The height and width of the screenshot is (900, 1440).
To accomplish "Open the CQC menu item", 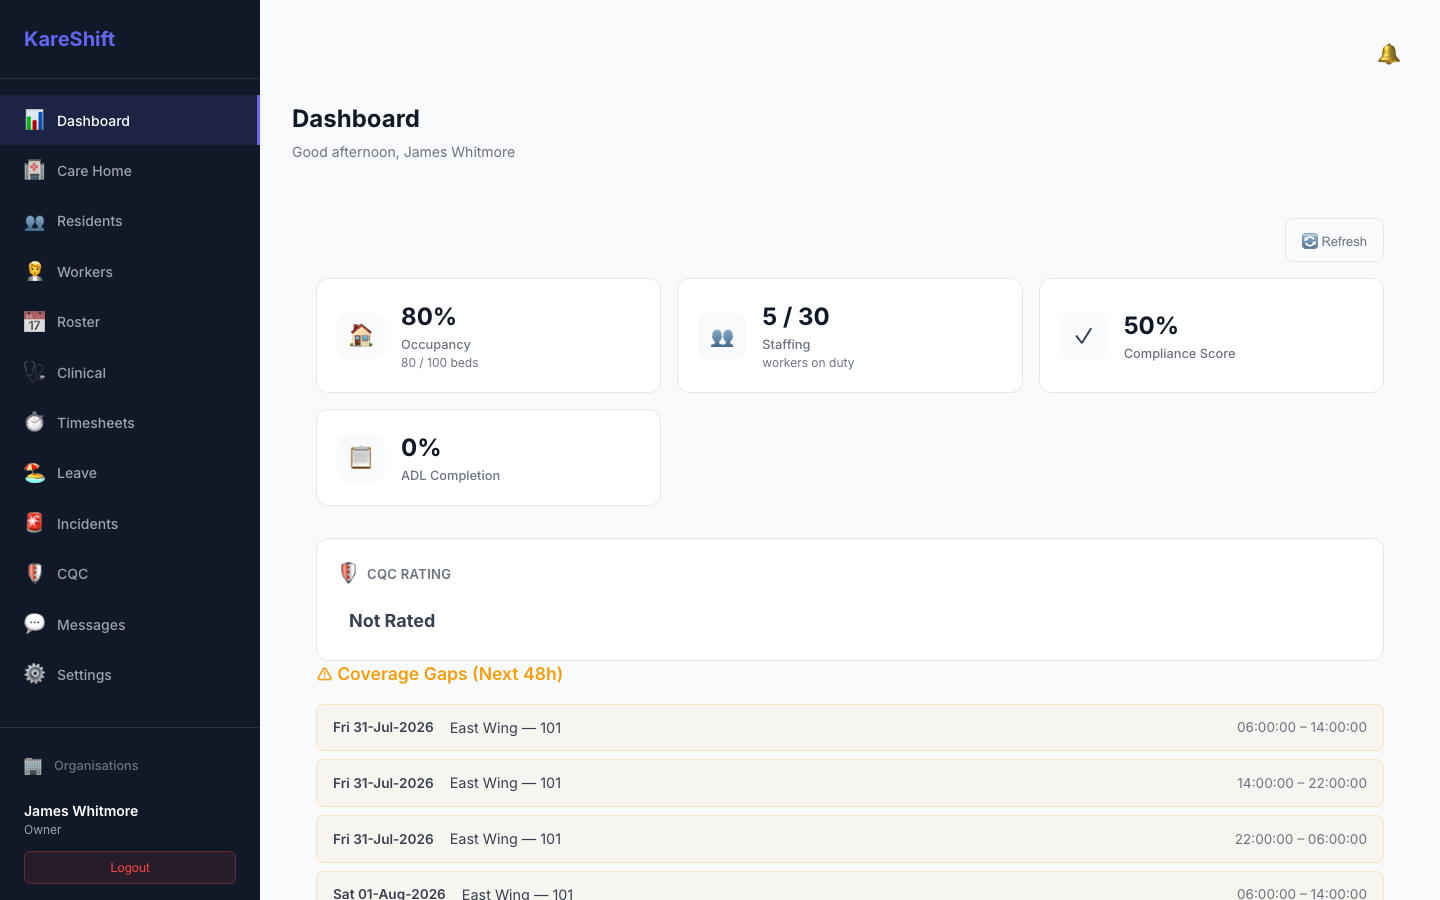I will click(130, 574).
